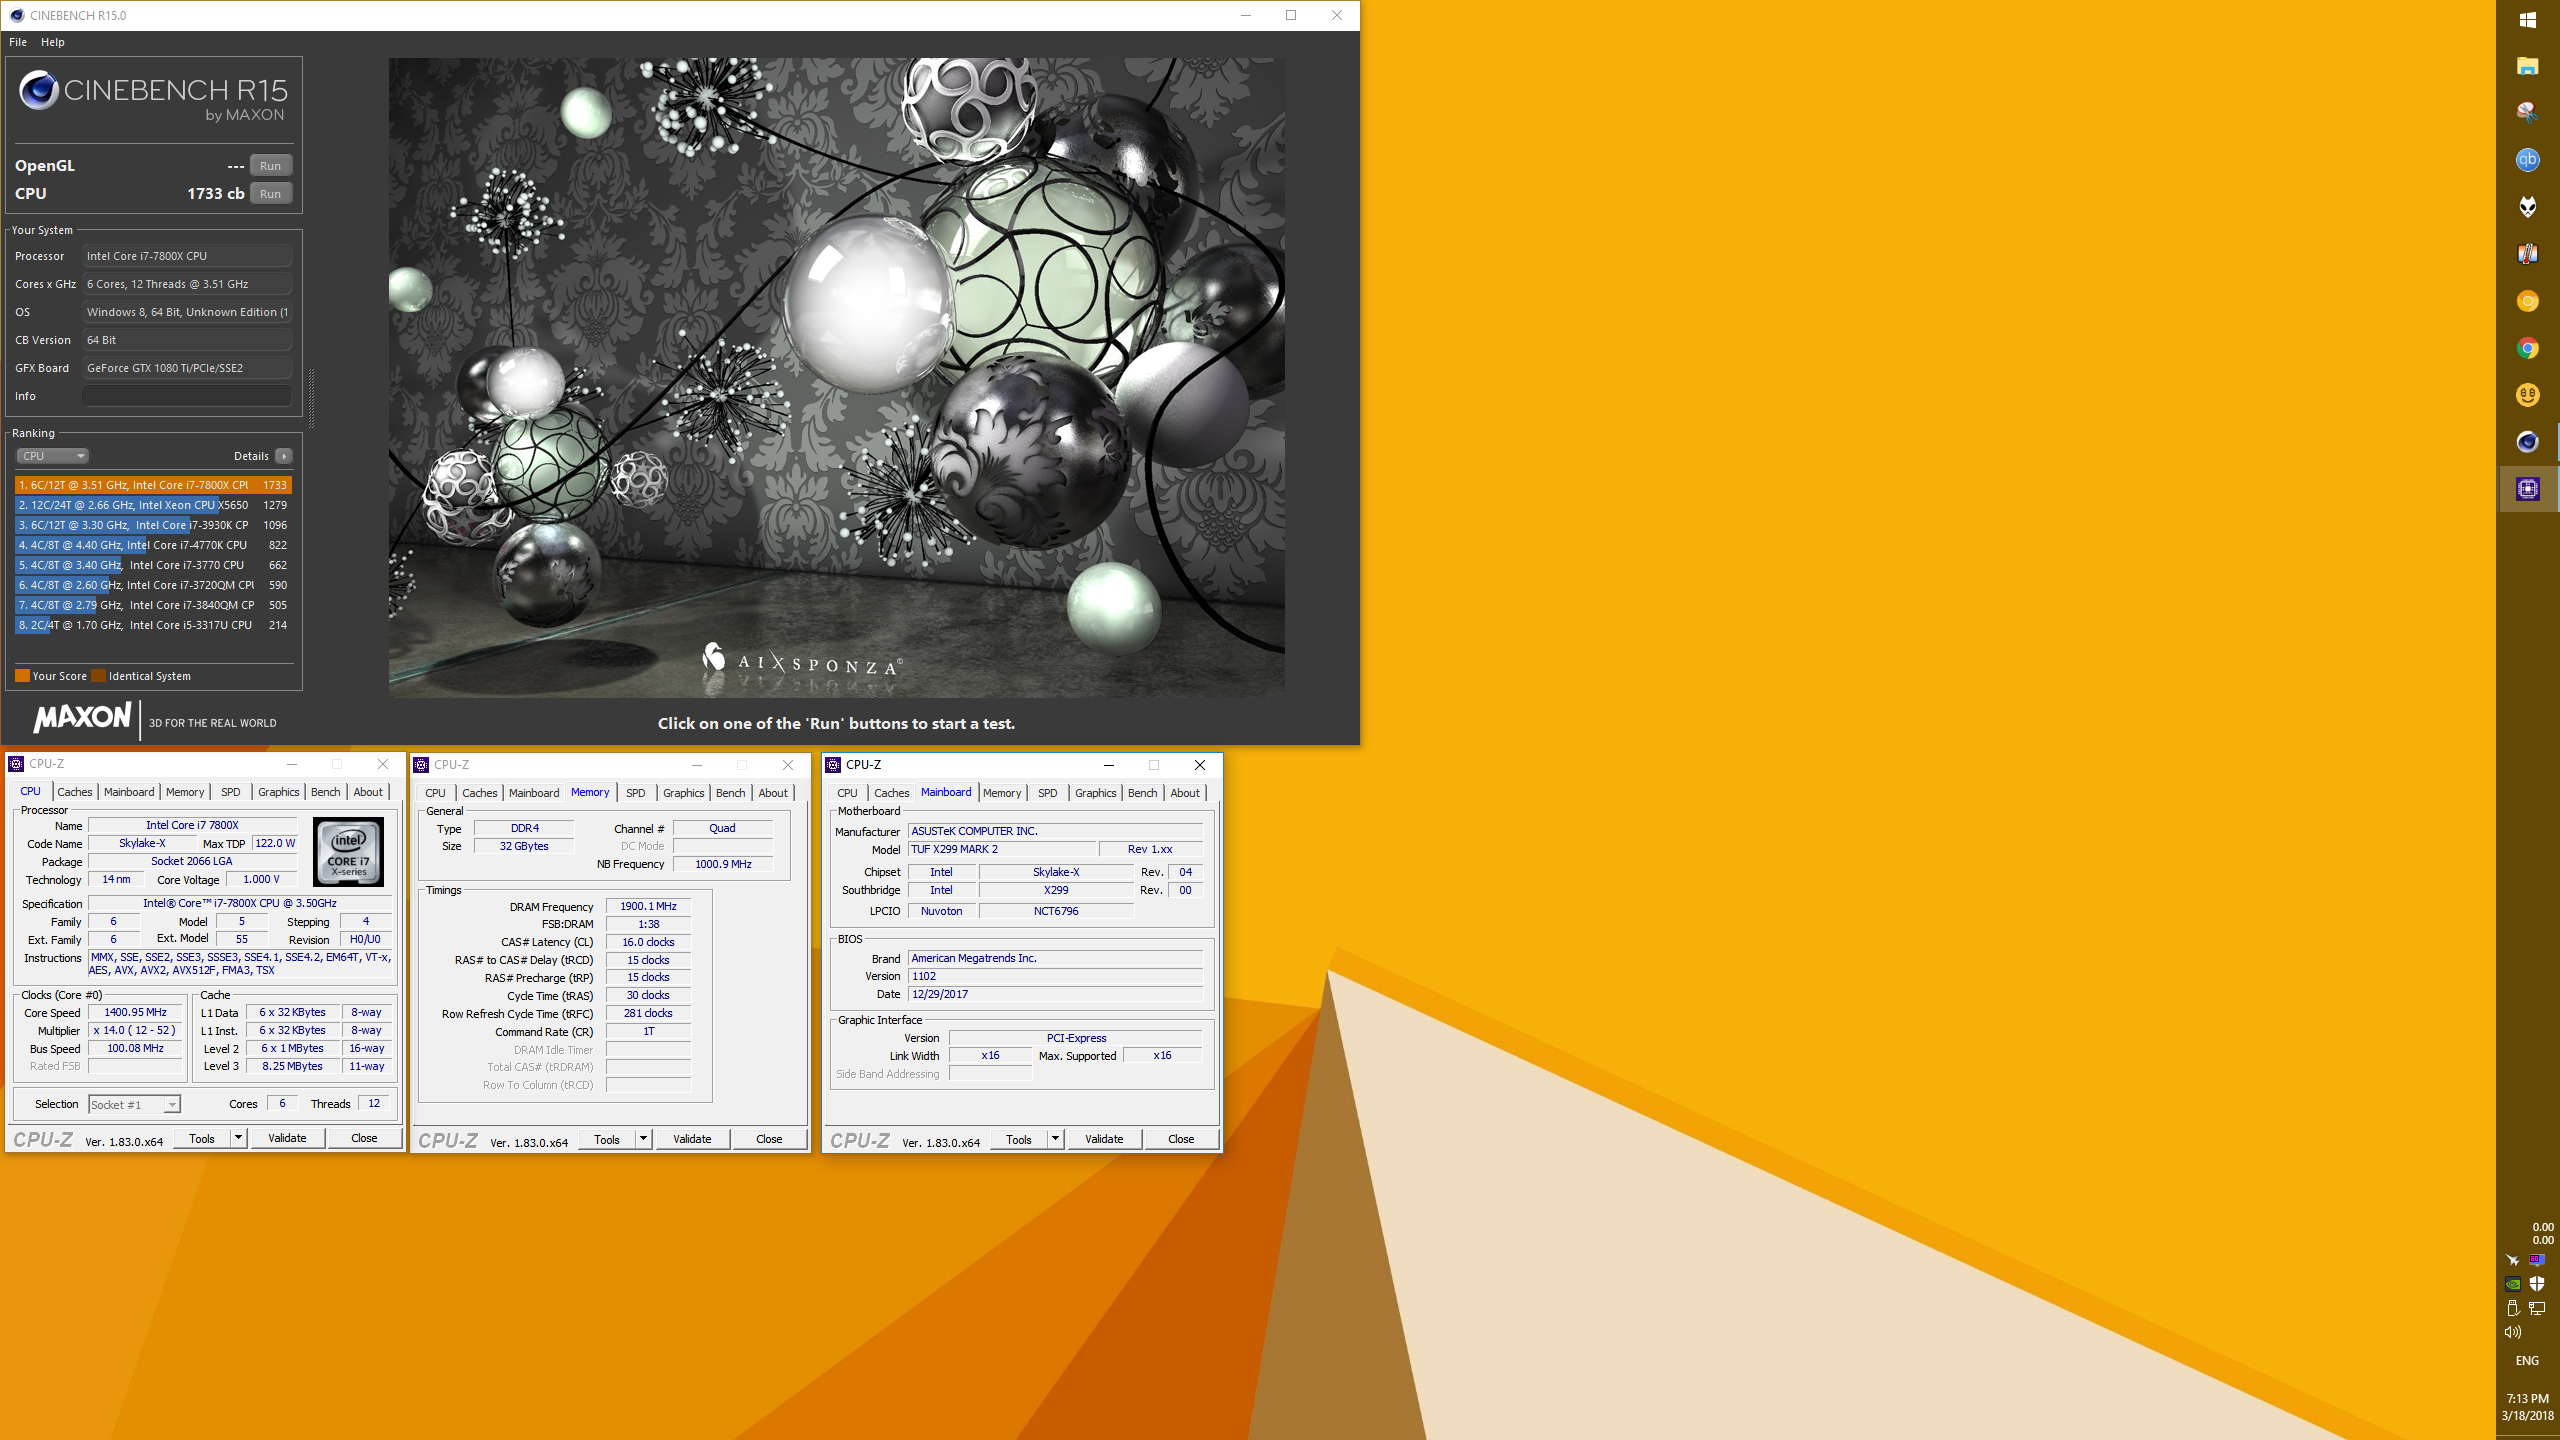
Task: Switch to Caches tab in Memory CPU-Z window
Action: point(480,793)
